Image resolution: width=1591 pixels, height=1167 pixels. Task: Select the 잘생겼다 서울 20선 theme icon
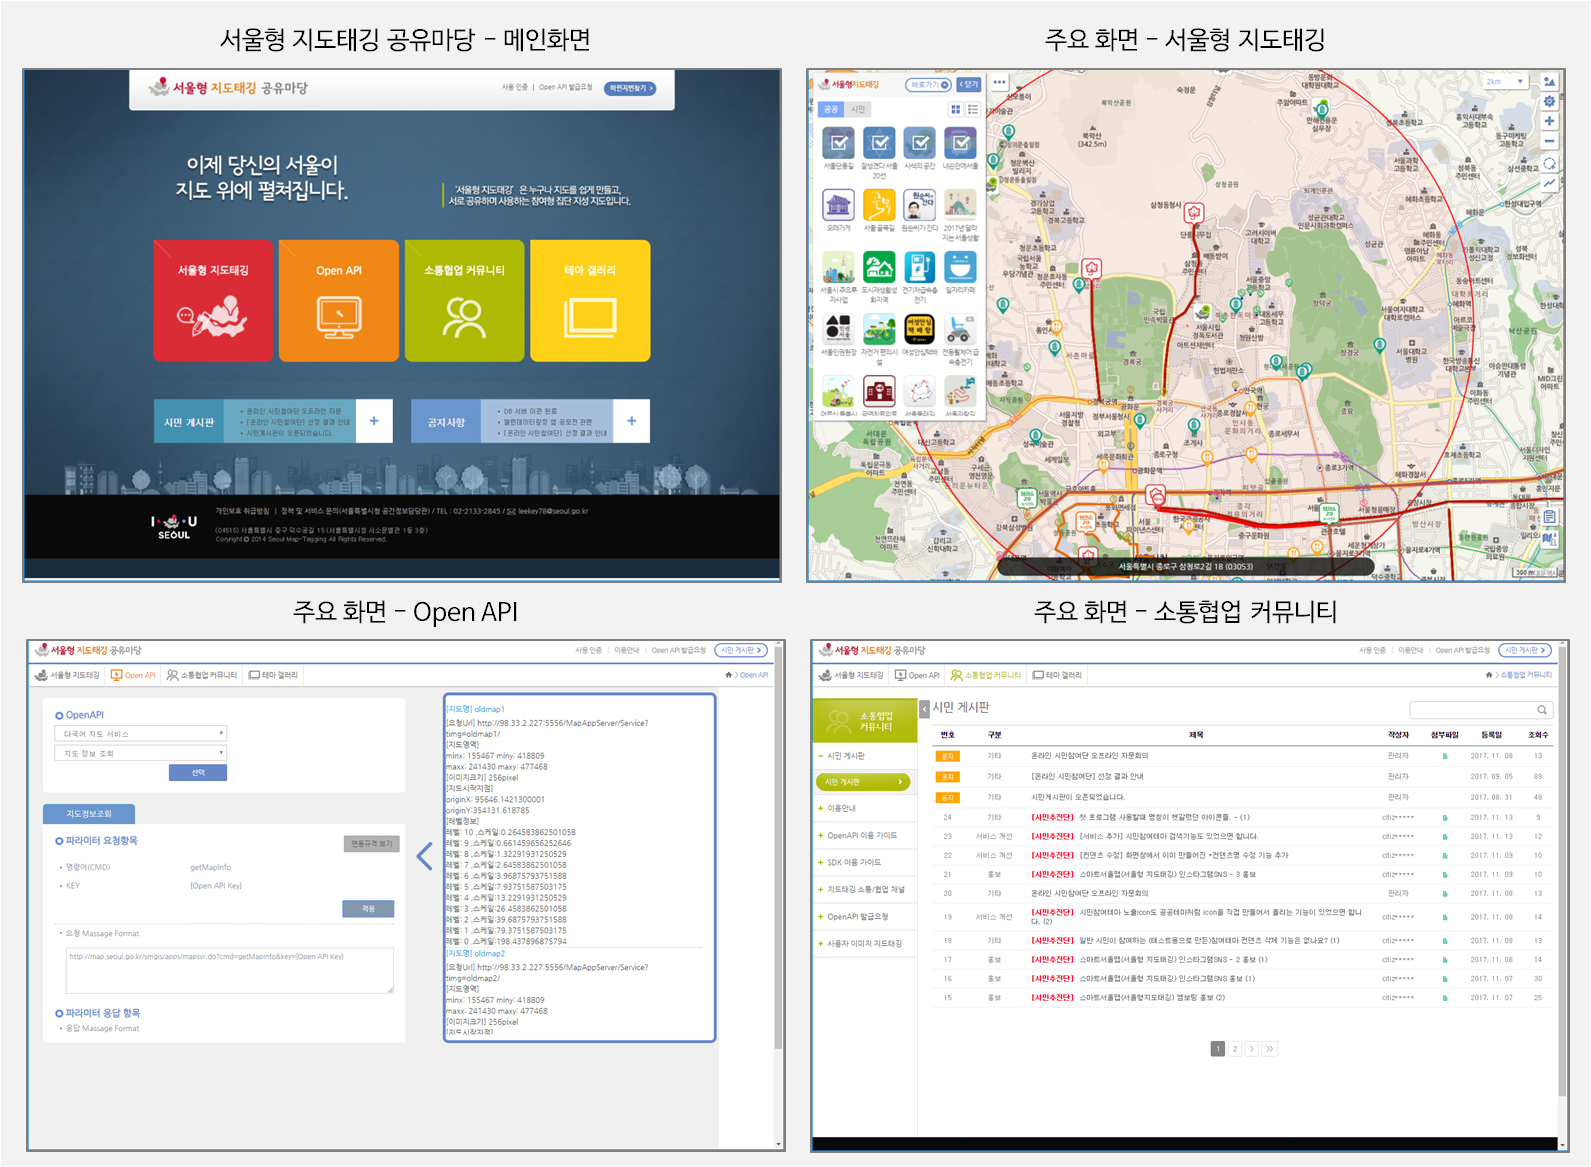879,143
